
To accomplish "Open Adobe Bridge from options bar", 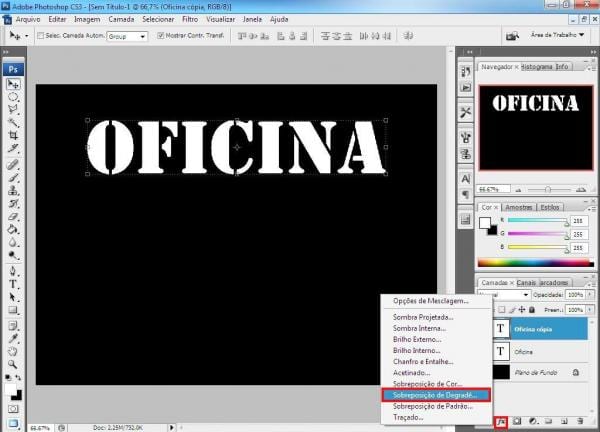I will [x=512, y=36].
